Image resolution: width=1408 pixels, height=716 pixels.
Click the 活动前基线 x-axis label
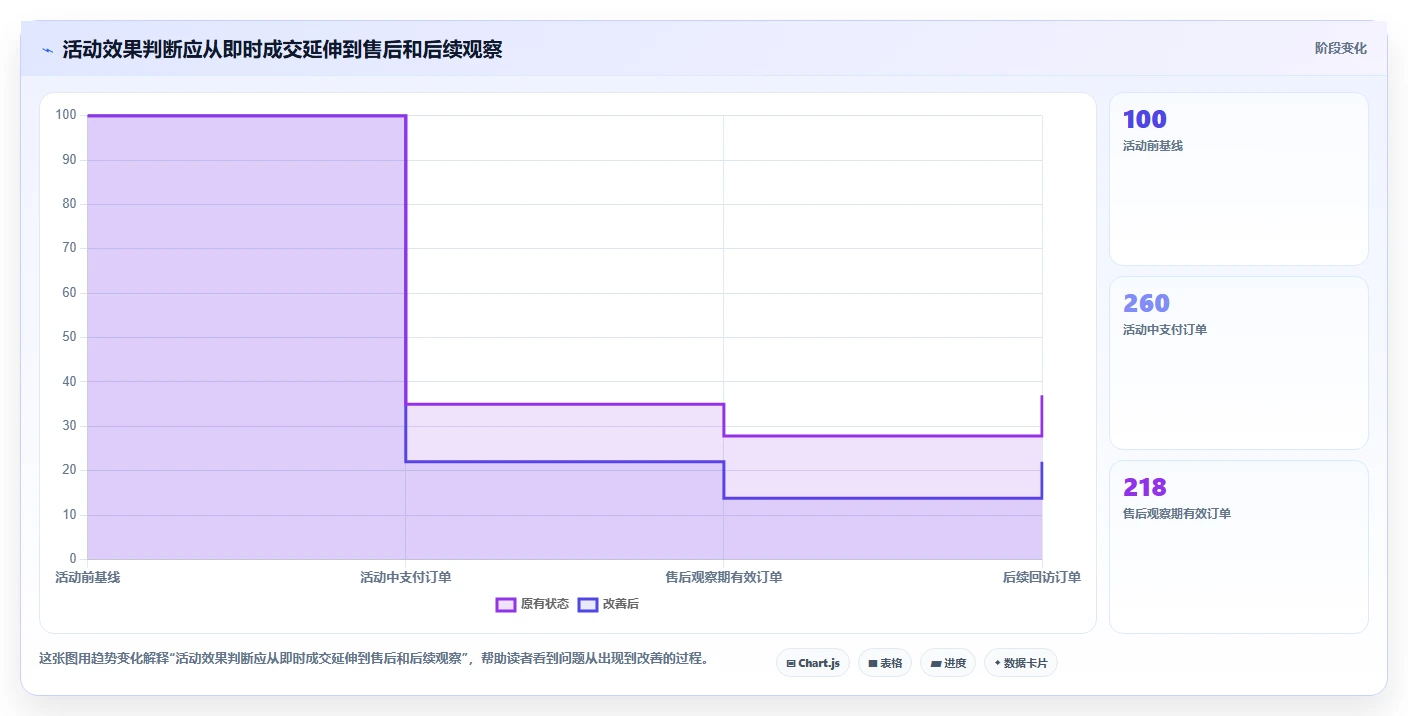pyautogui.click(x=88, y=577)
